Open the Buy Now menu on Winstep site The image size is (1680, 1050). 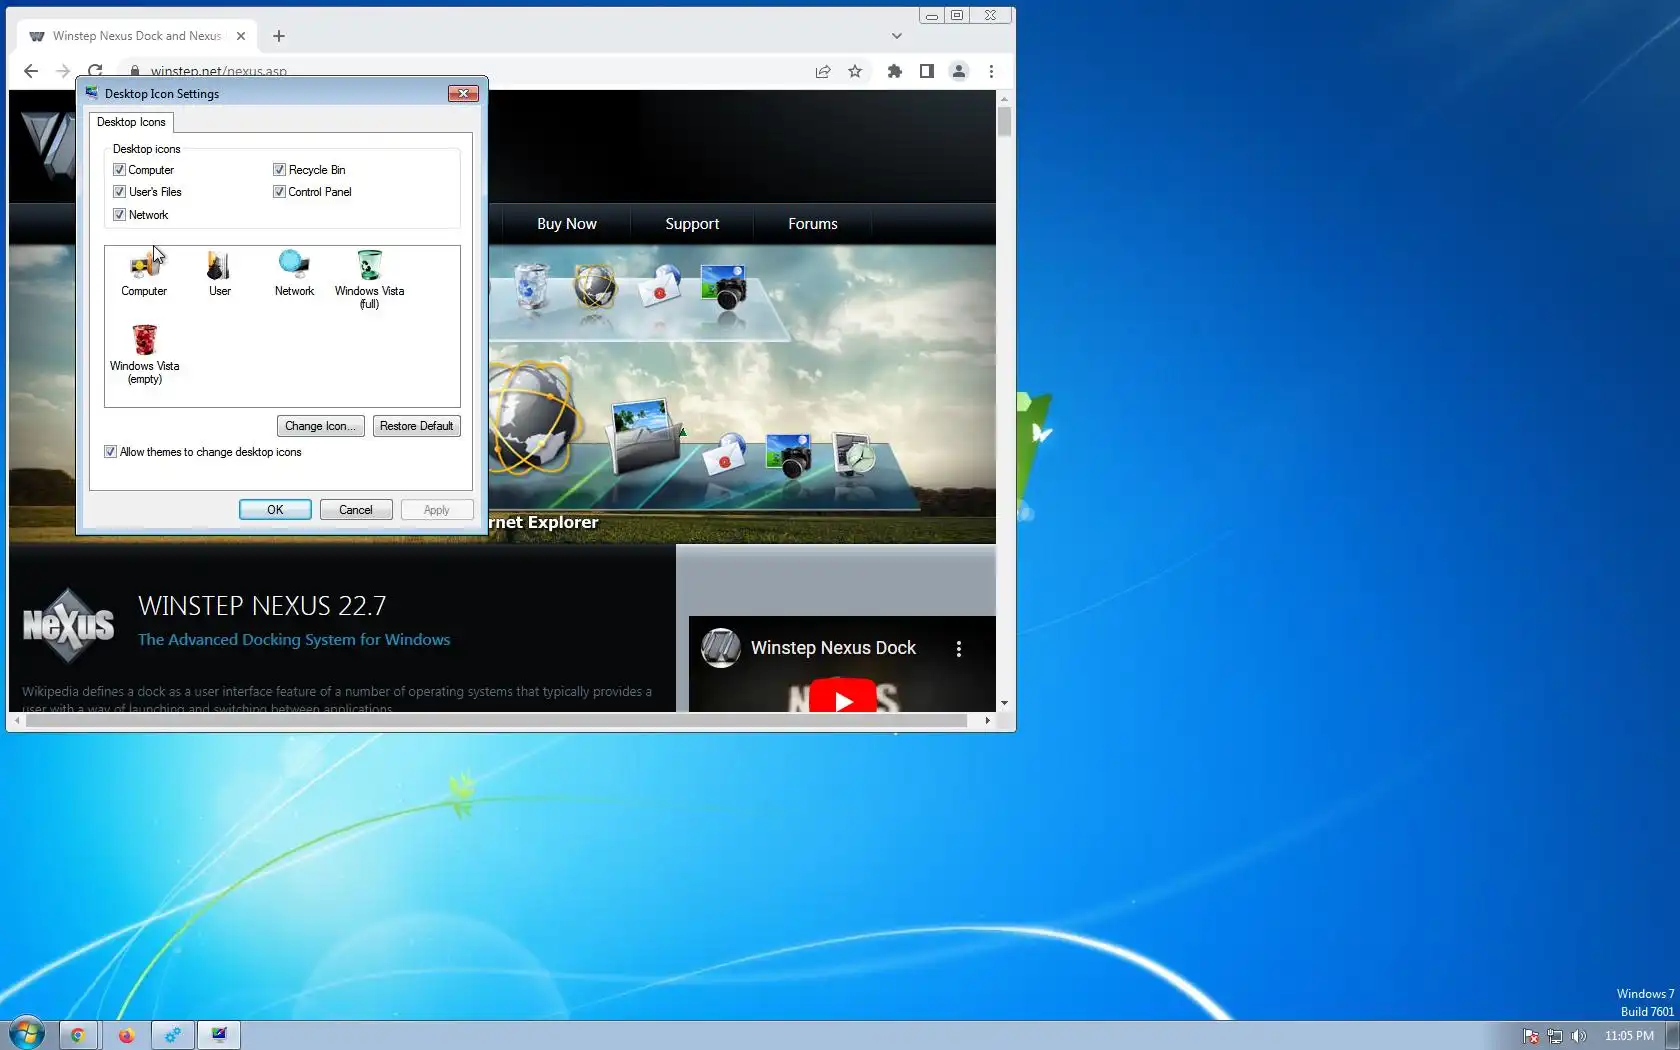pyautogui.click(x=566, y=224)
